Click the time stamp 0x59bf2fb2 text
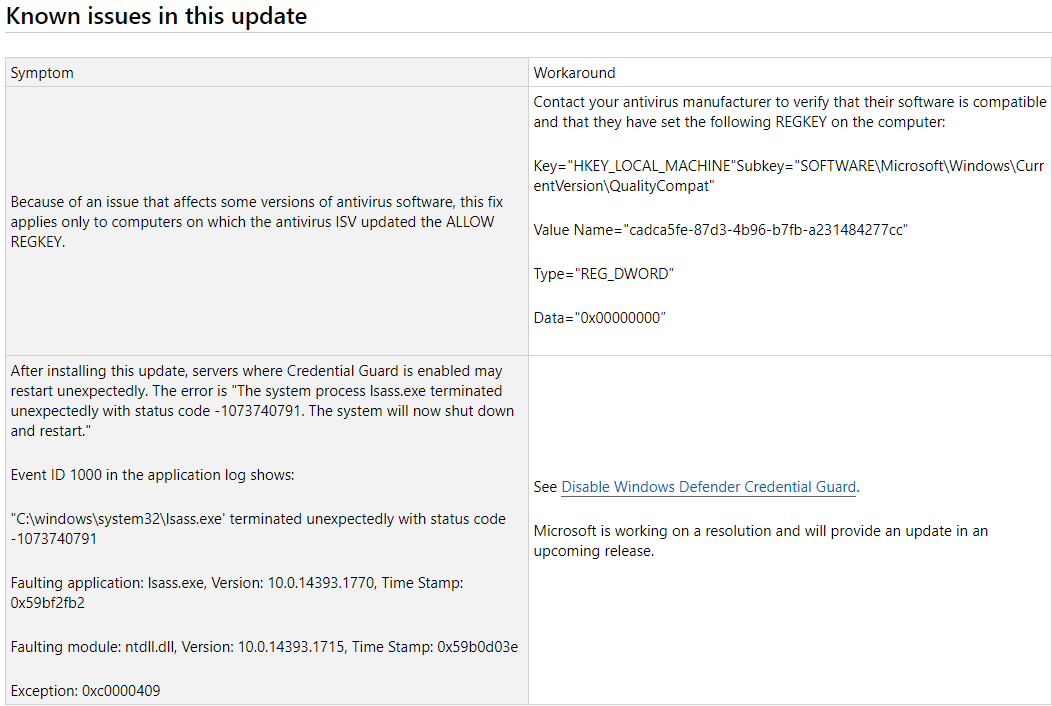This screenshot has height=706, width=1052. (x=48, y=603)
